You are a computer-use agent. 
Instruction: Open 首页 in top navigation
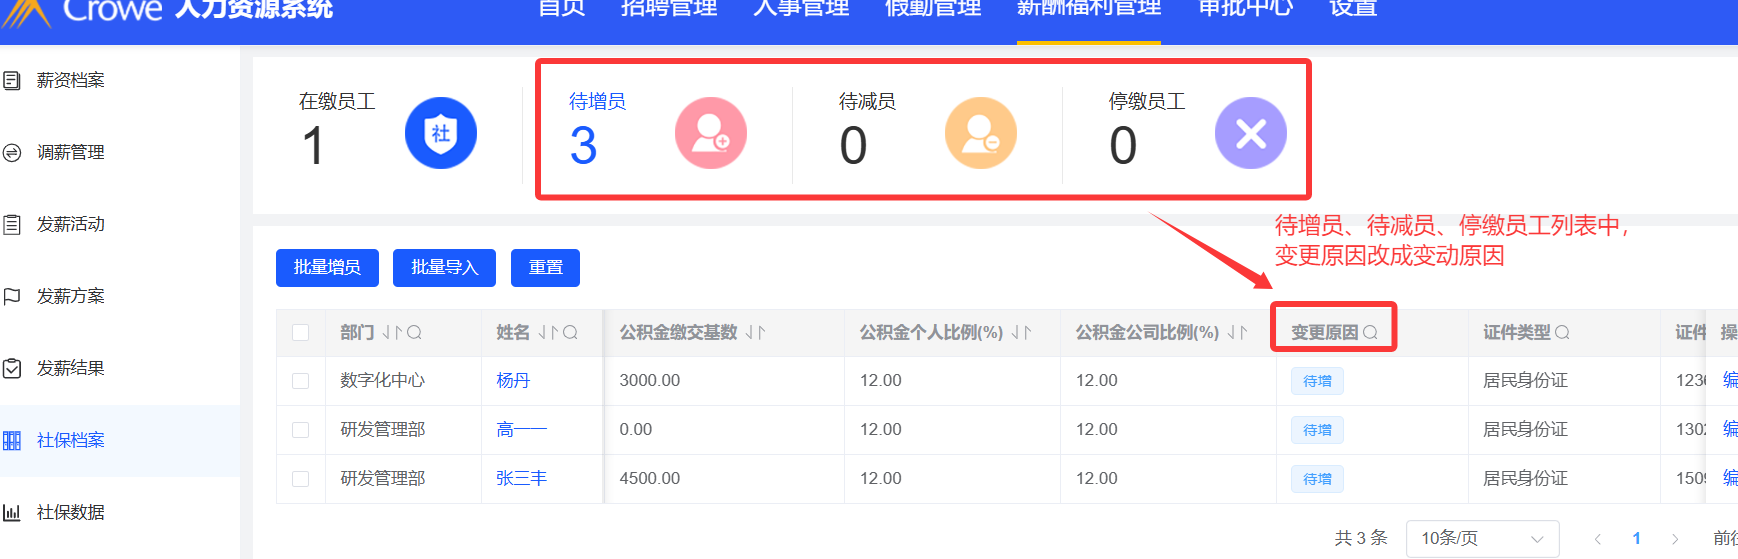click(x=562, y=8)
